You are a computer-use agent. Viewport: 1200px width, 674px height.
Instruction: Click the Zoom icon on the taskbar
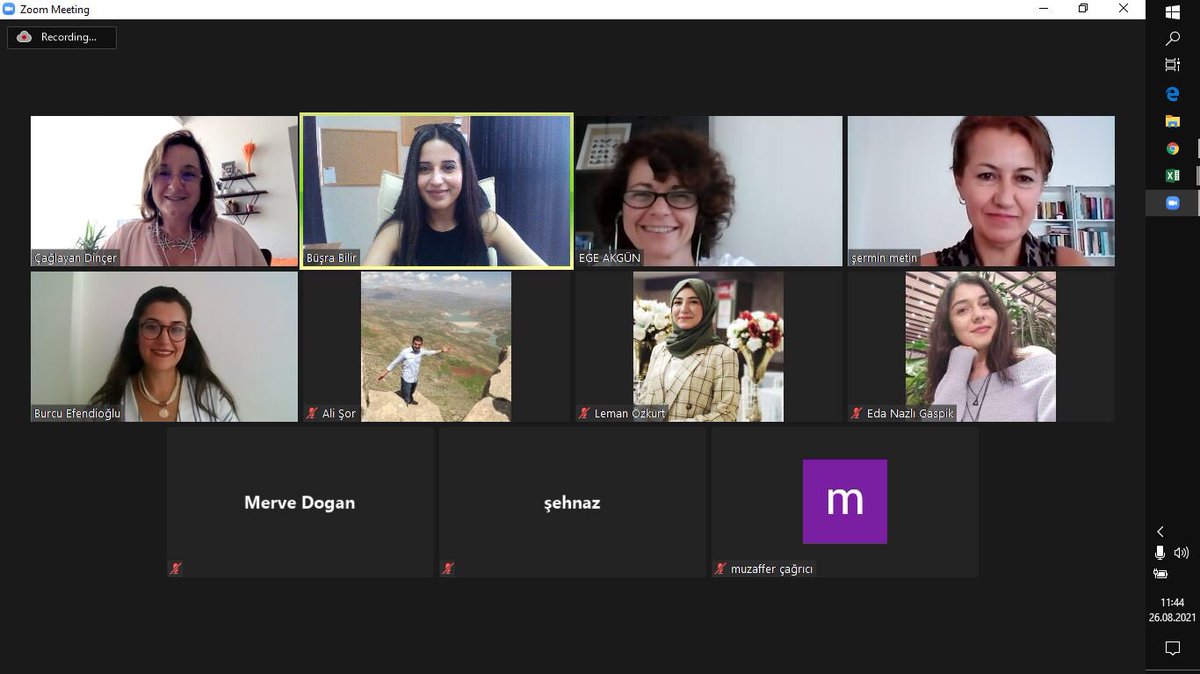(1172, 202)
